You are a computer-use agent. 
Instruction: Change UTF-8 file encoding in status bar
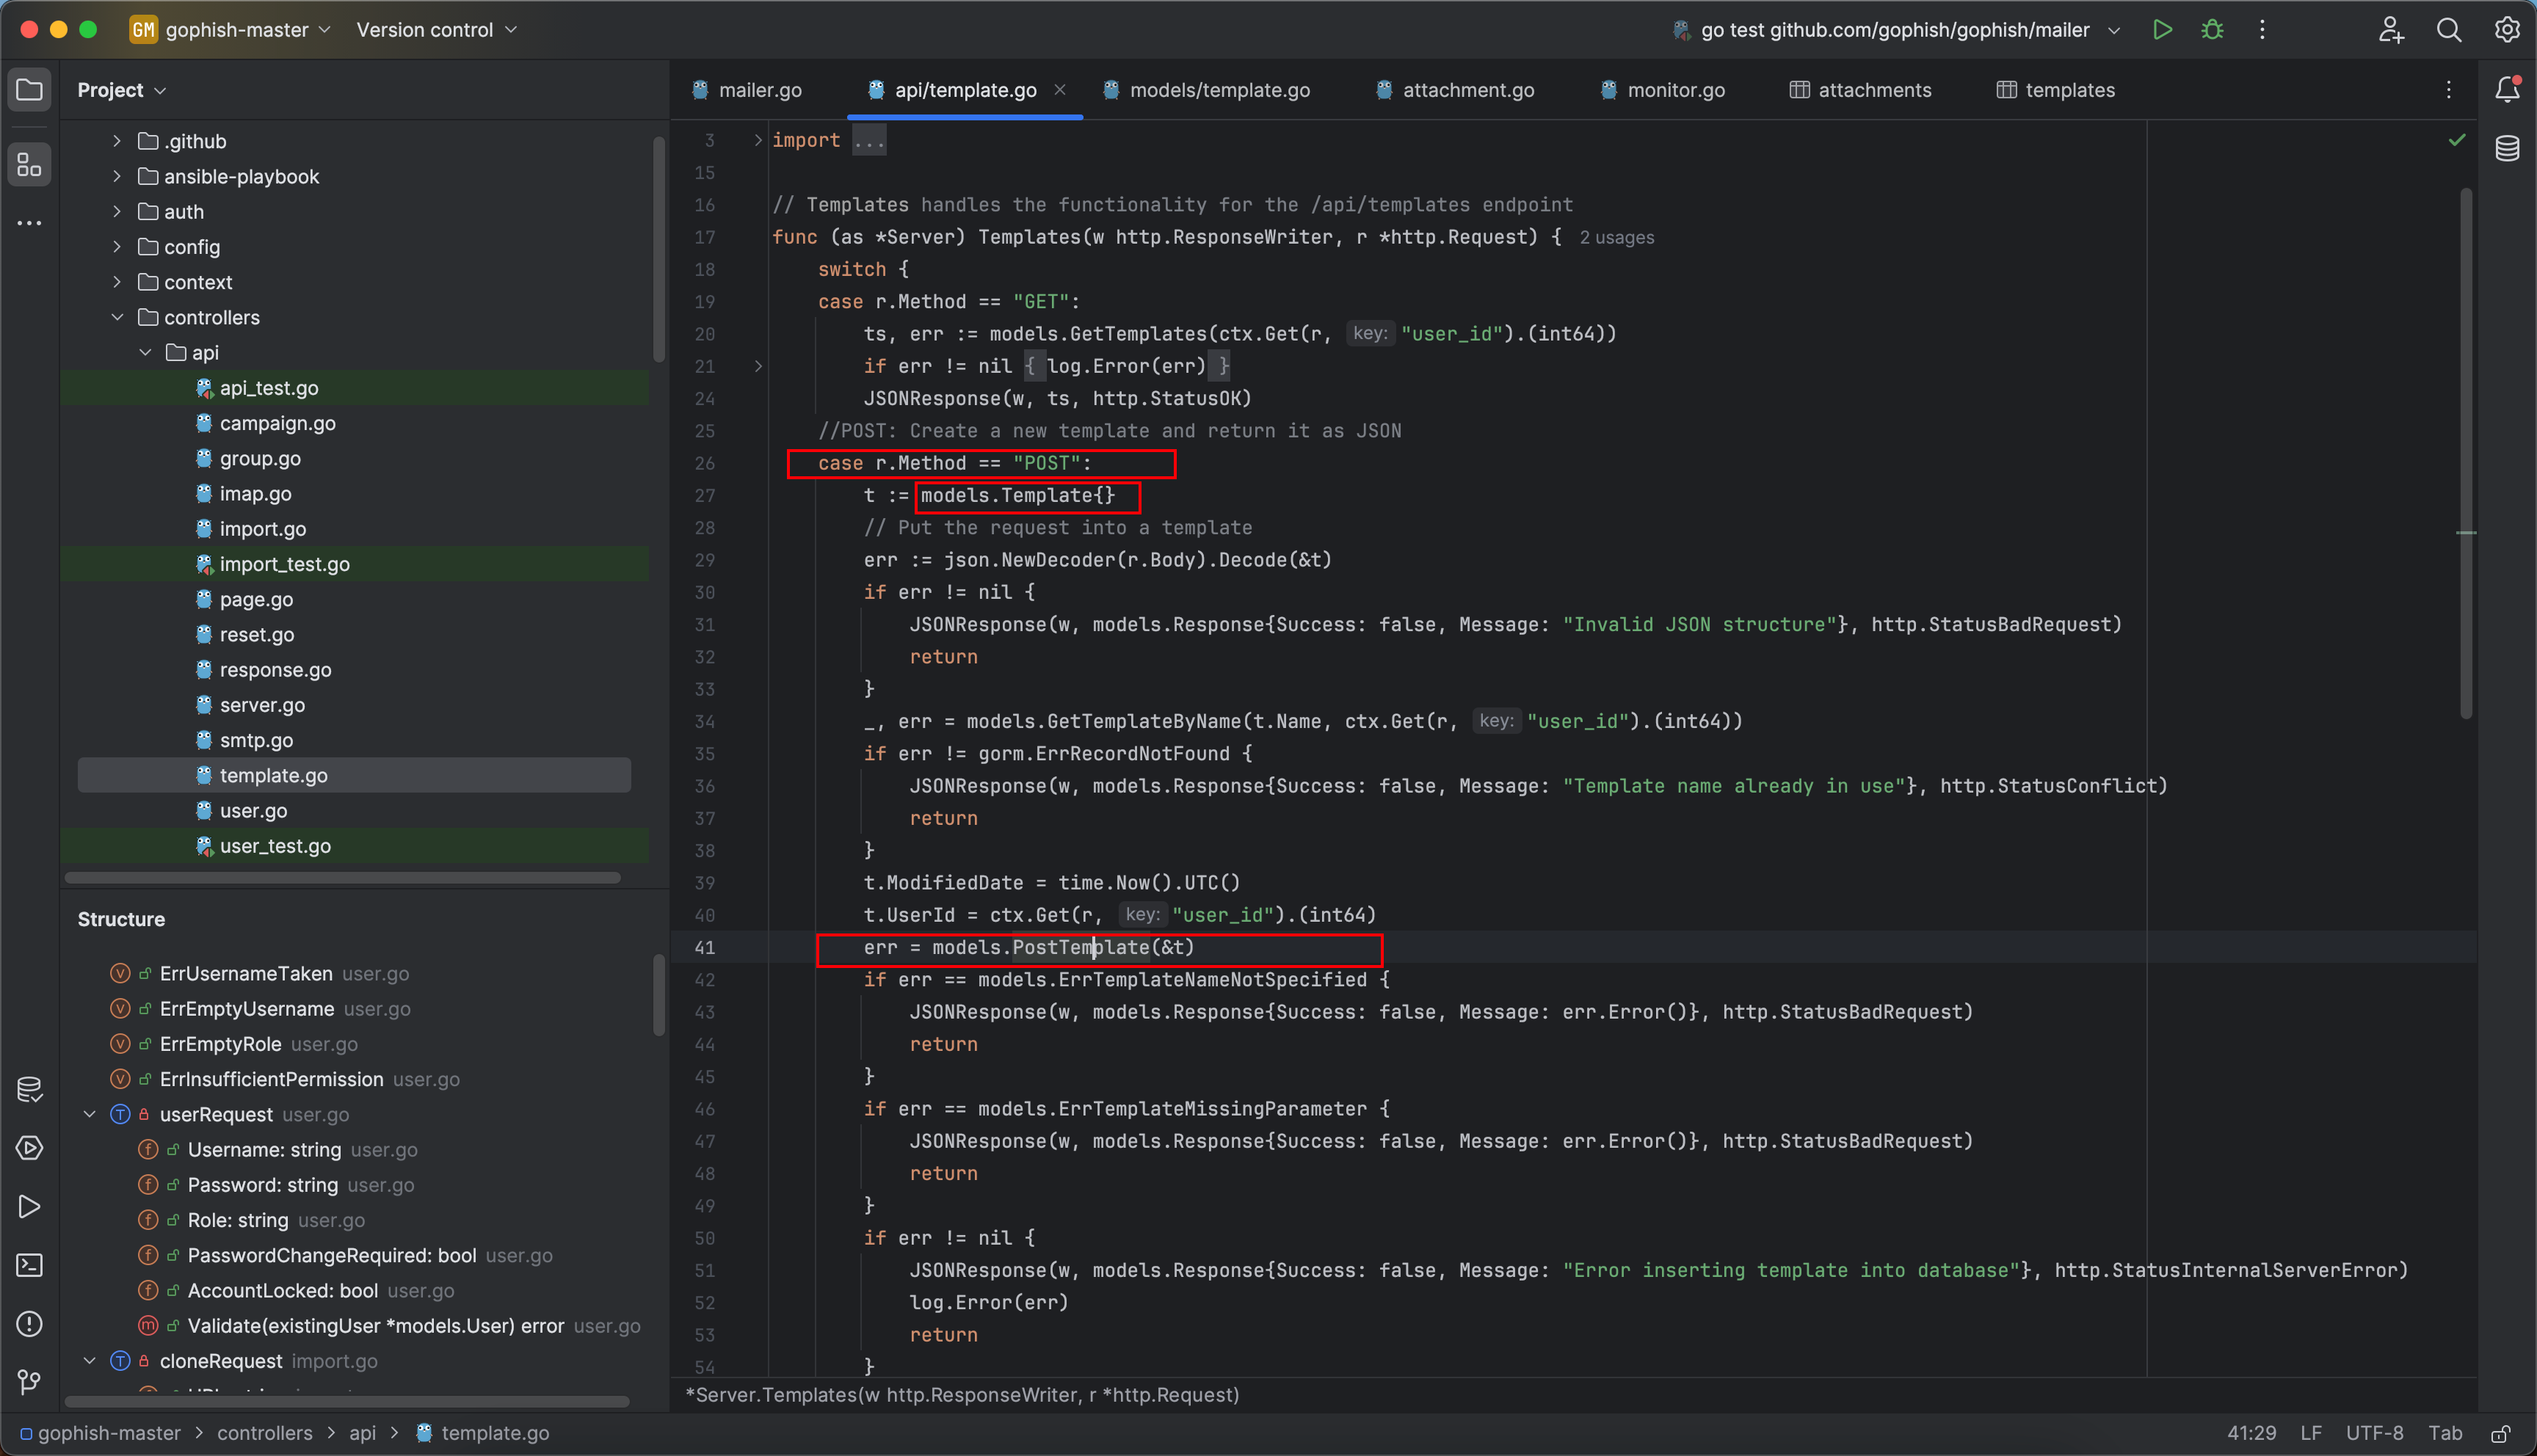[2374, 1433]
